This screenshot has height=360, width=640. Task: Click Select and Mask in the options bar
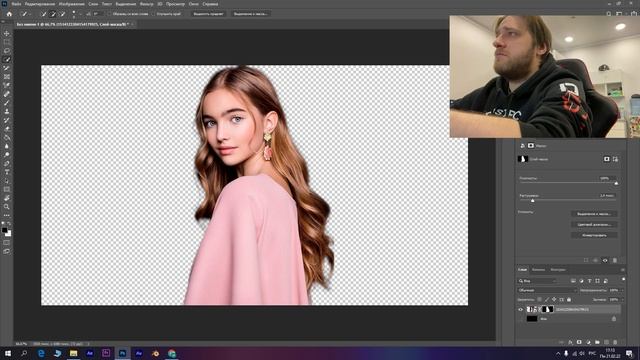pyautogui.click(x=250, y=14)
